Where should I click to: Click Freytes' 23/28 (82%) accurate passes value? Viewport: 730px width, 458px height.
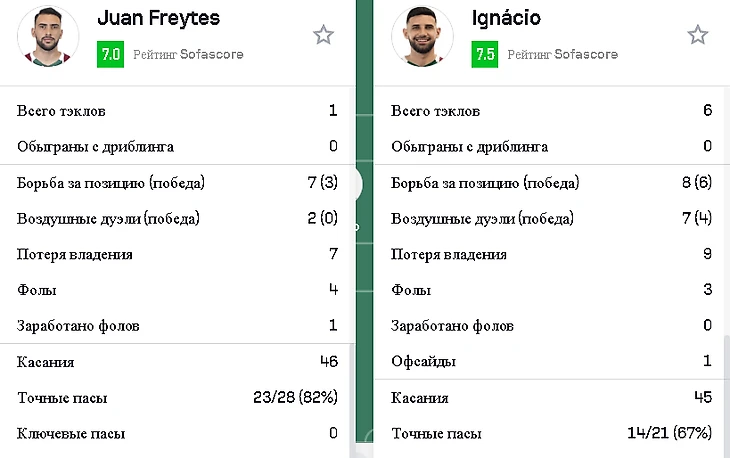[295, 398]
